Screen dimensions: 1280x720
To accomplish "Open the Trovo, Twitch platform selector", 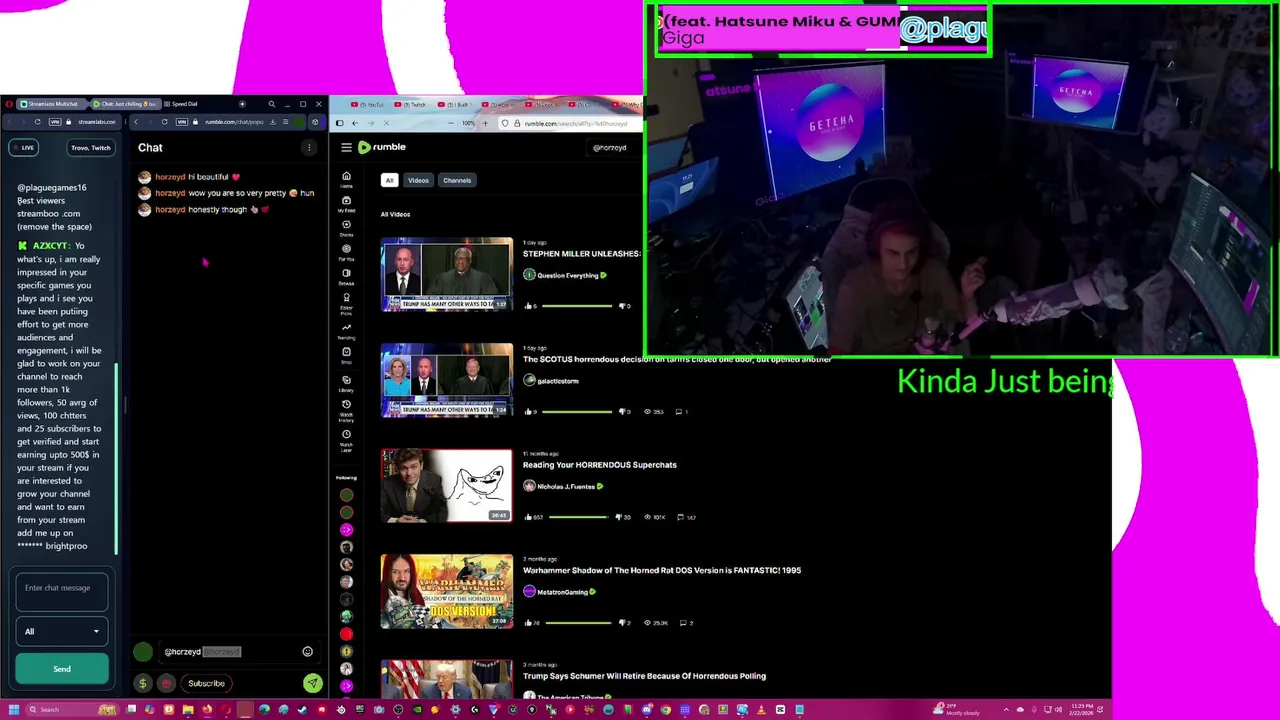I will click(90, 148).
